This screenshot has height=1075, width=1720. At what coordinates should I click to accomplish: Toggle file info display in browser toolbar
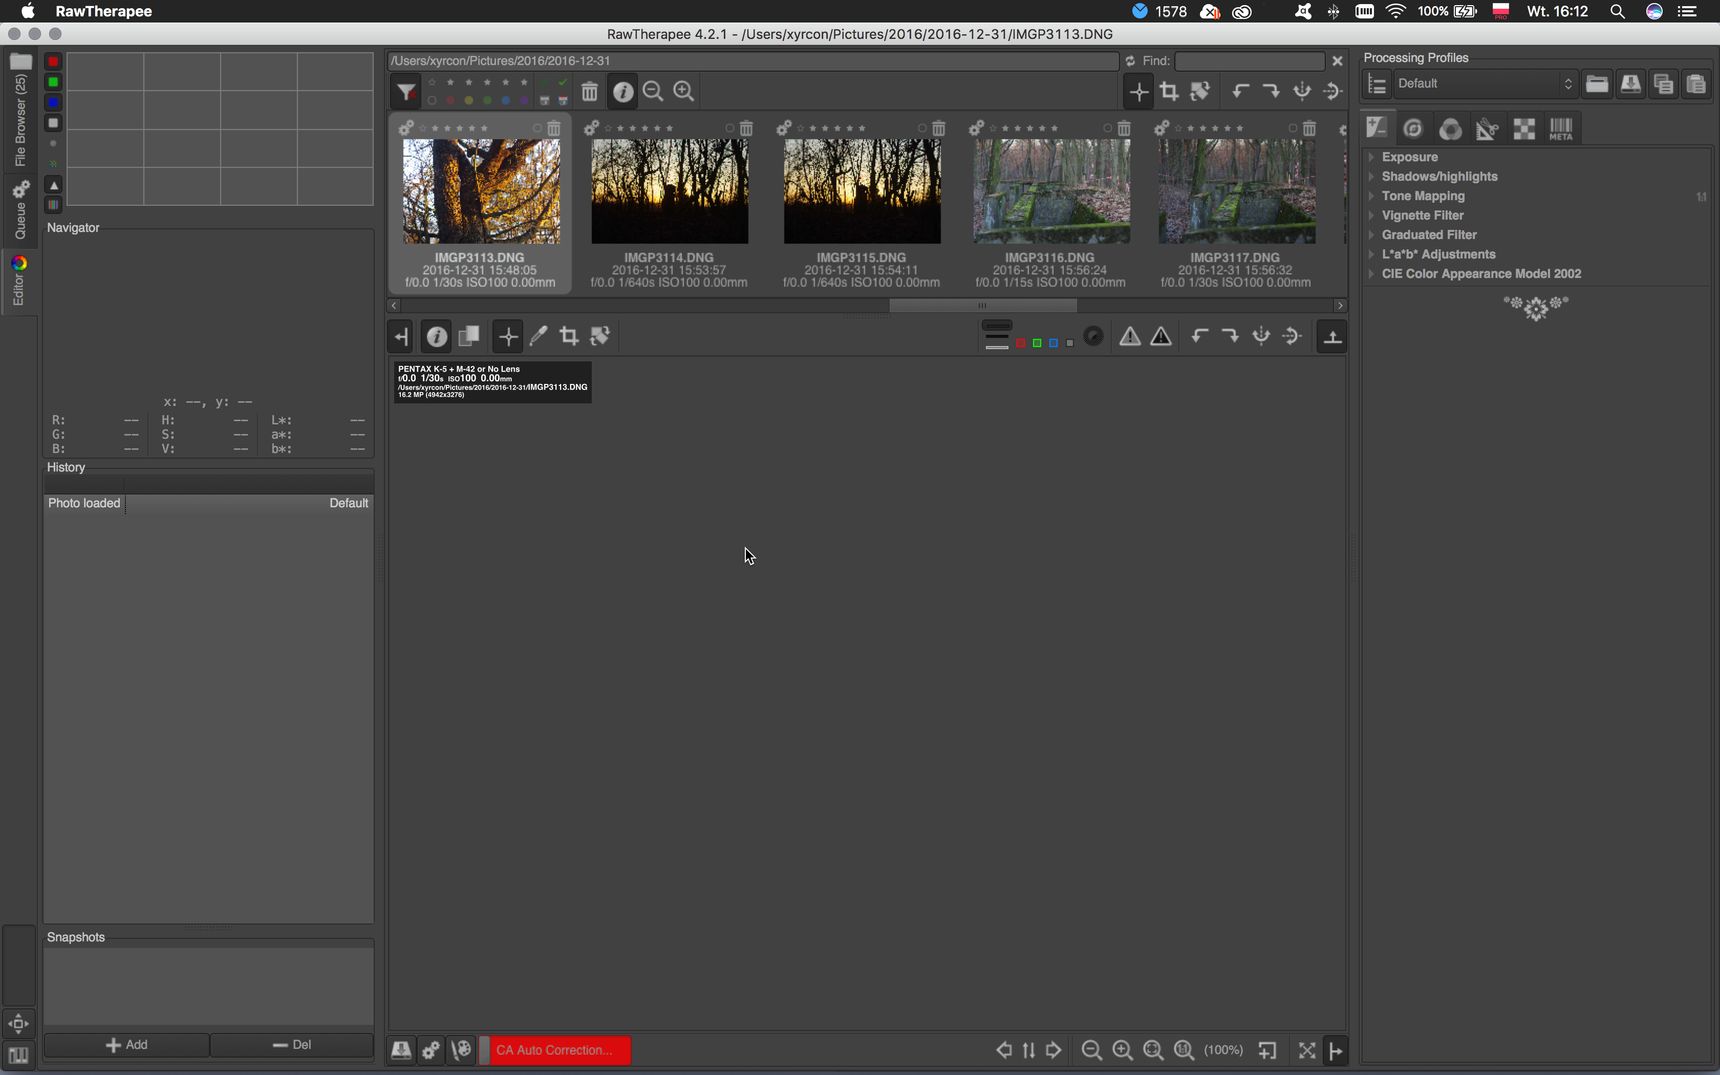pos(623,92)
